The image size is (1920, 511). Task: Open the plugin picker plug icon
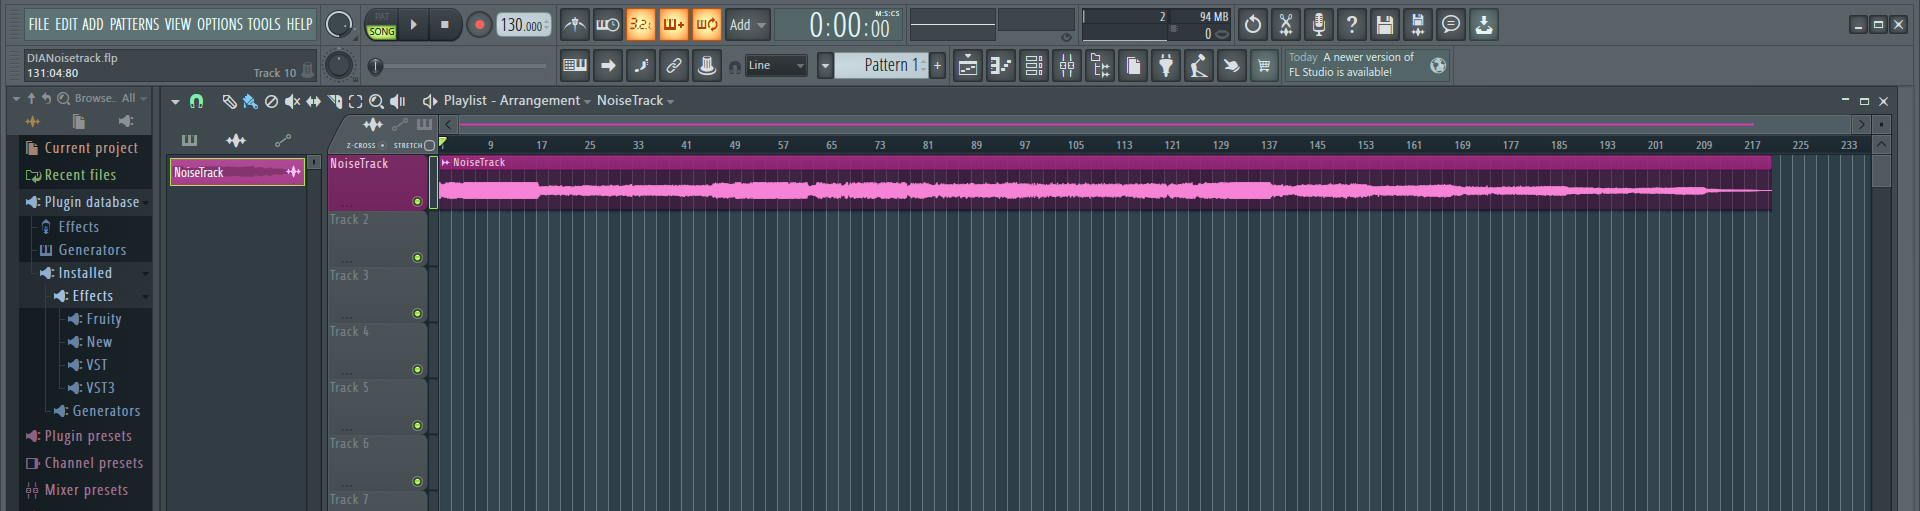pyautogui.click(x=1166, y=66)
